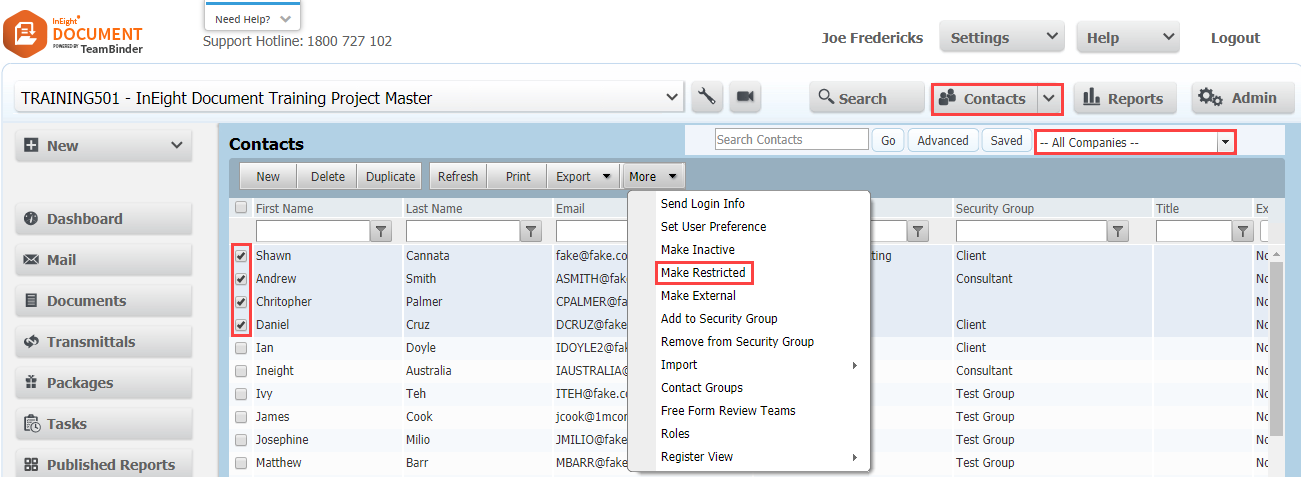This screenshot has width=1301, height=477.
Task: Select Add to Security Group option
Action: pyautogui.click(x=718, y=319)
